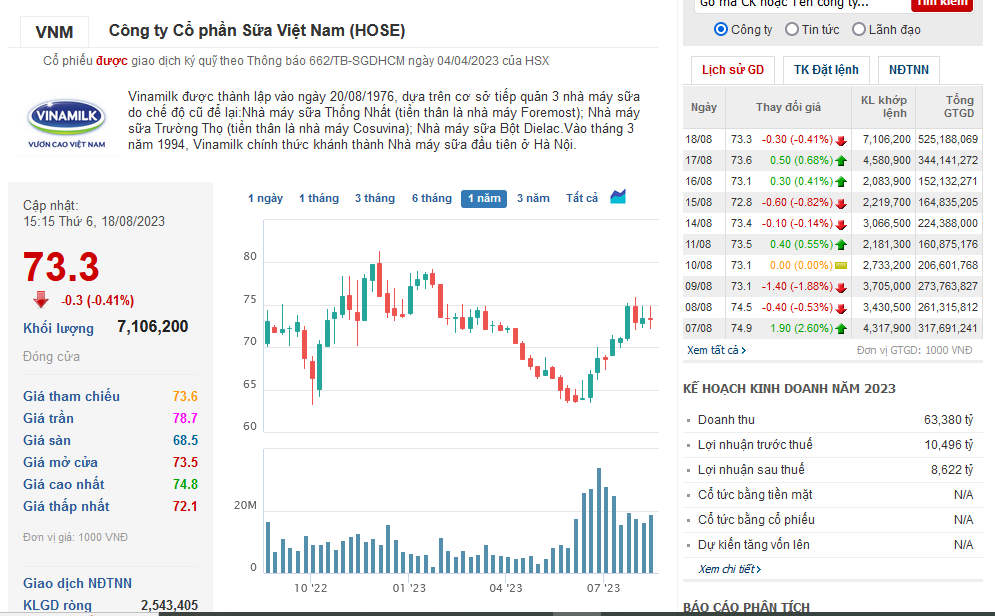
Task: Click the Tổng GTGD column header
Action: 949,107
